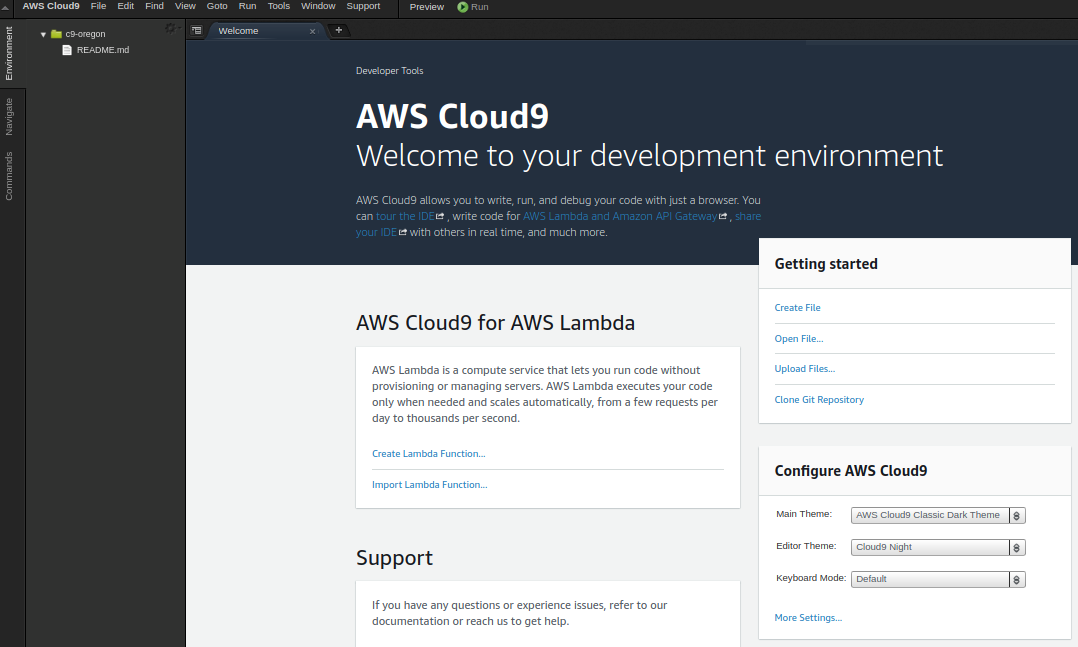Click the green Run play icon
The image size is (1078, 647).
pos(463,7)
